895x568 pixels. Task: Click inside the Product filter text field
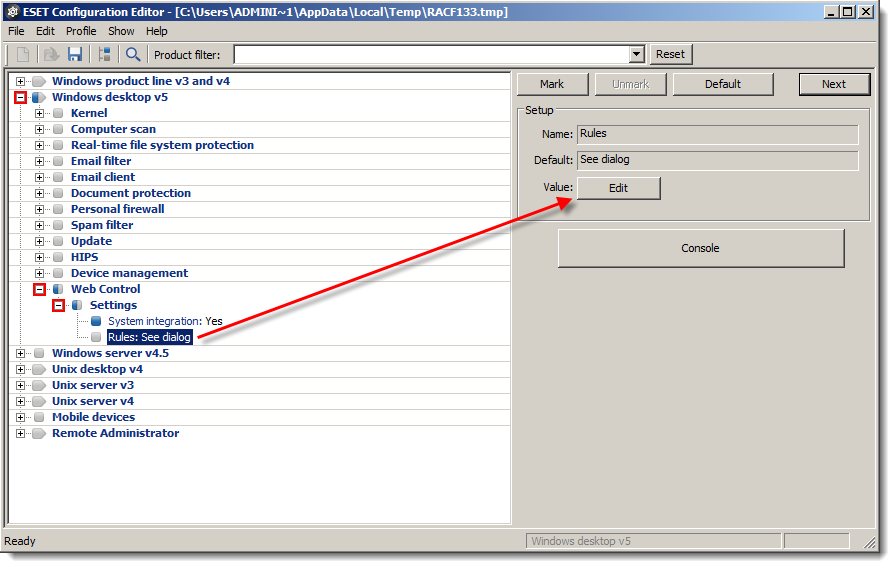pyautogui.click(x=430, y=54)
